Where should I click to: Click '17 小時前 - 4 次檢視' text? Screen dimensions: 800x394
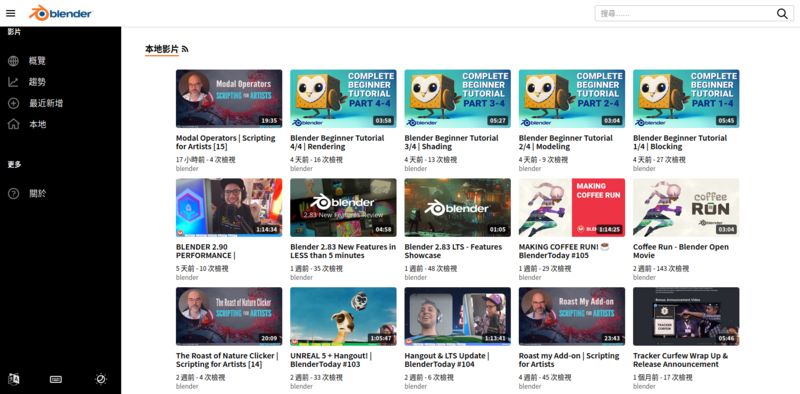pos(206,160)
